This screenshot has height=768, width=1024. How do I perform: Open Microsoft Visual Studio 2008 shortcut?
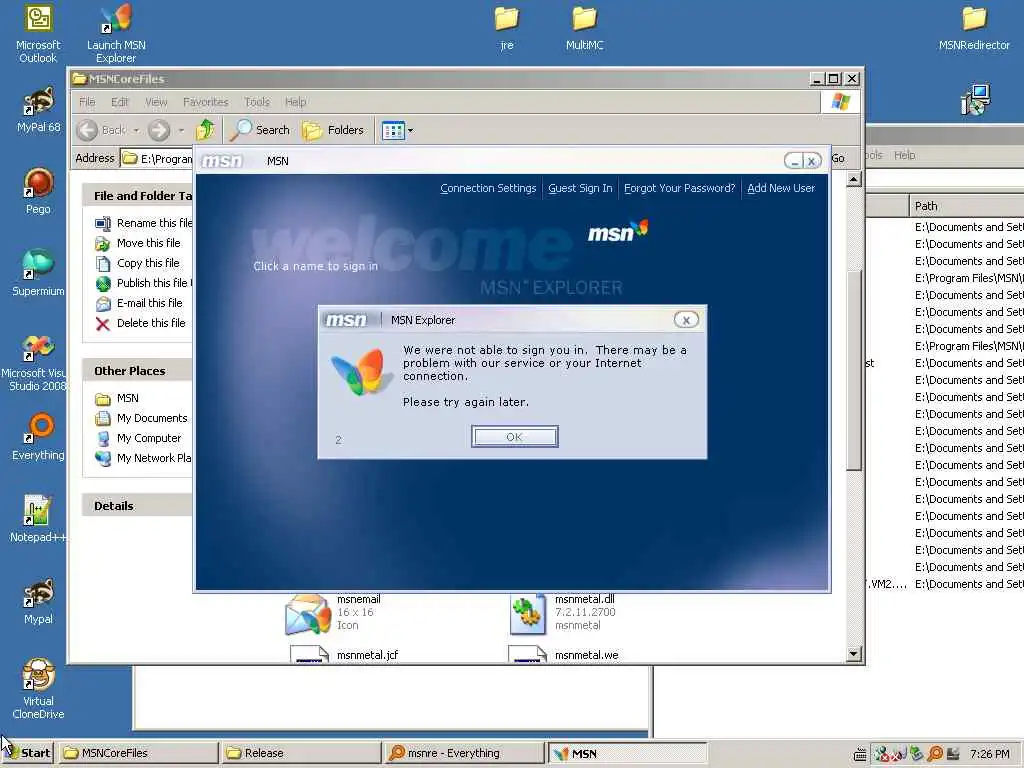[36, 363]
